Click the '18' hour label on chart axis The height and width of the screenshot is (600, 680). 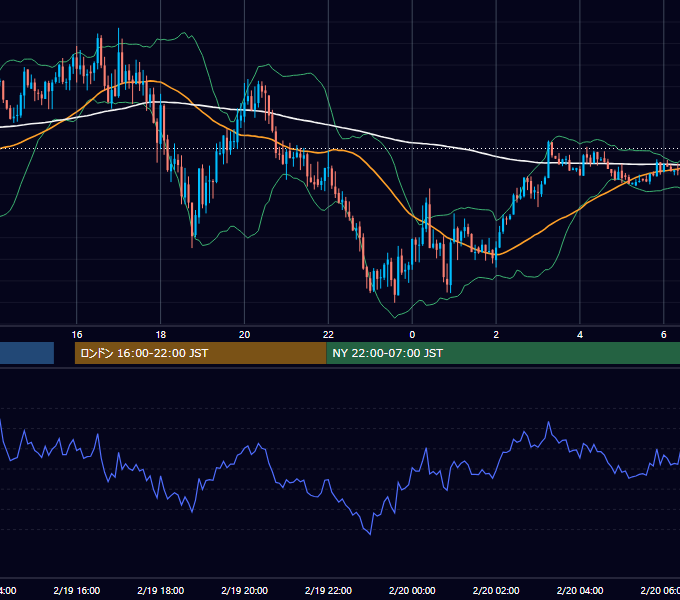160,334
